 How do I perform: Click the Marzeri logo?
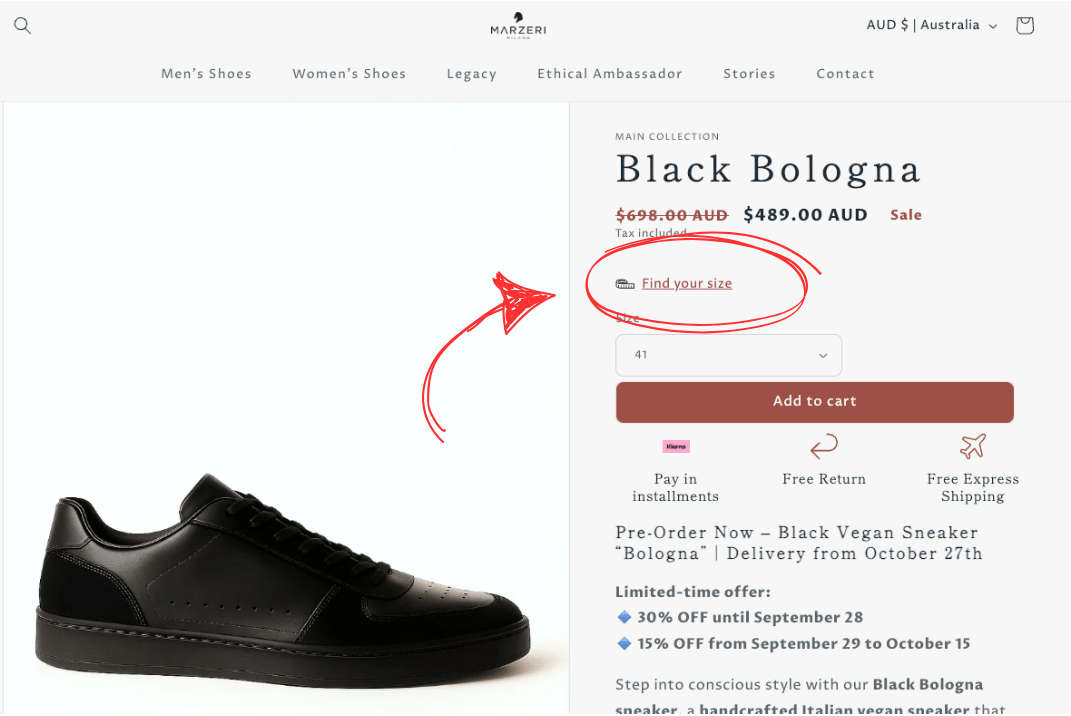(518, 24)
